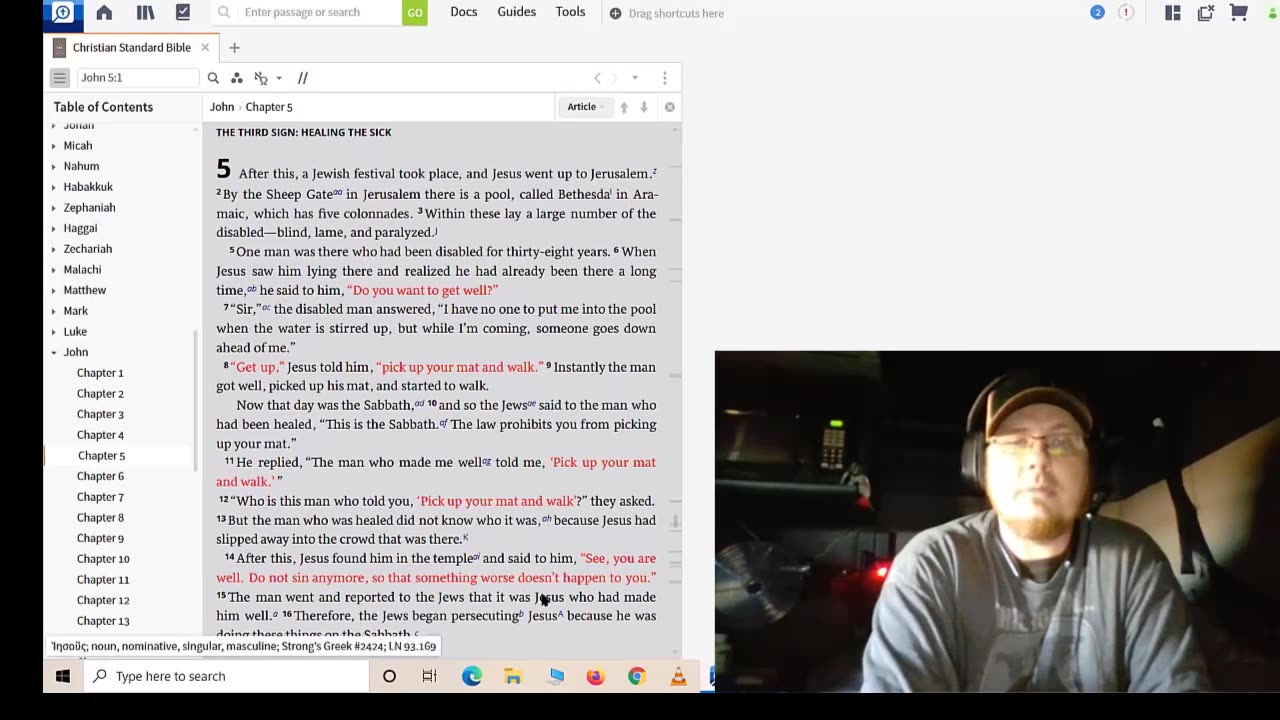Click the John breadcrumb link

pyautogui.click(x=222, y=107)
